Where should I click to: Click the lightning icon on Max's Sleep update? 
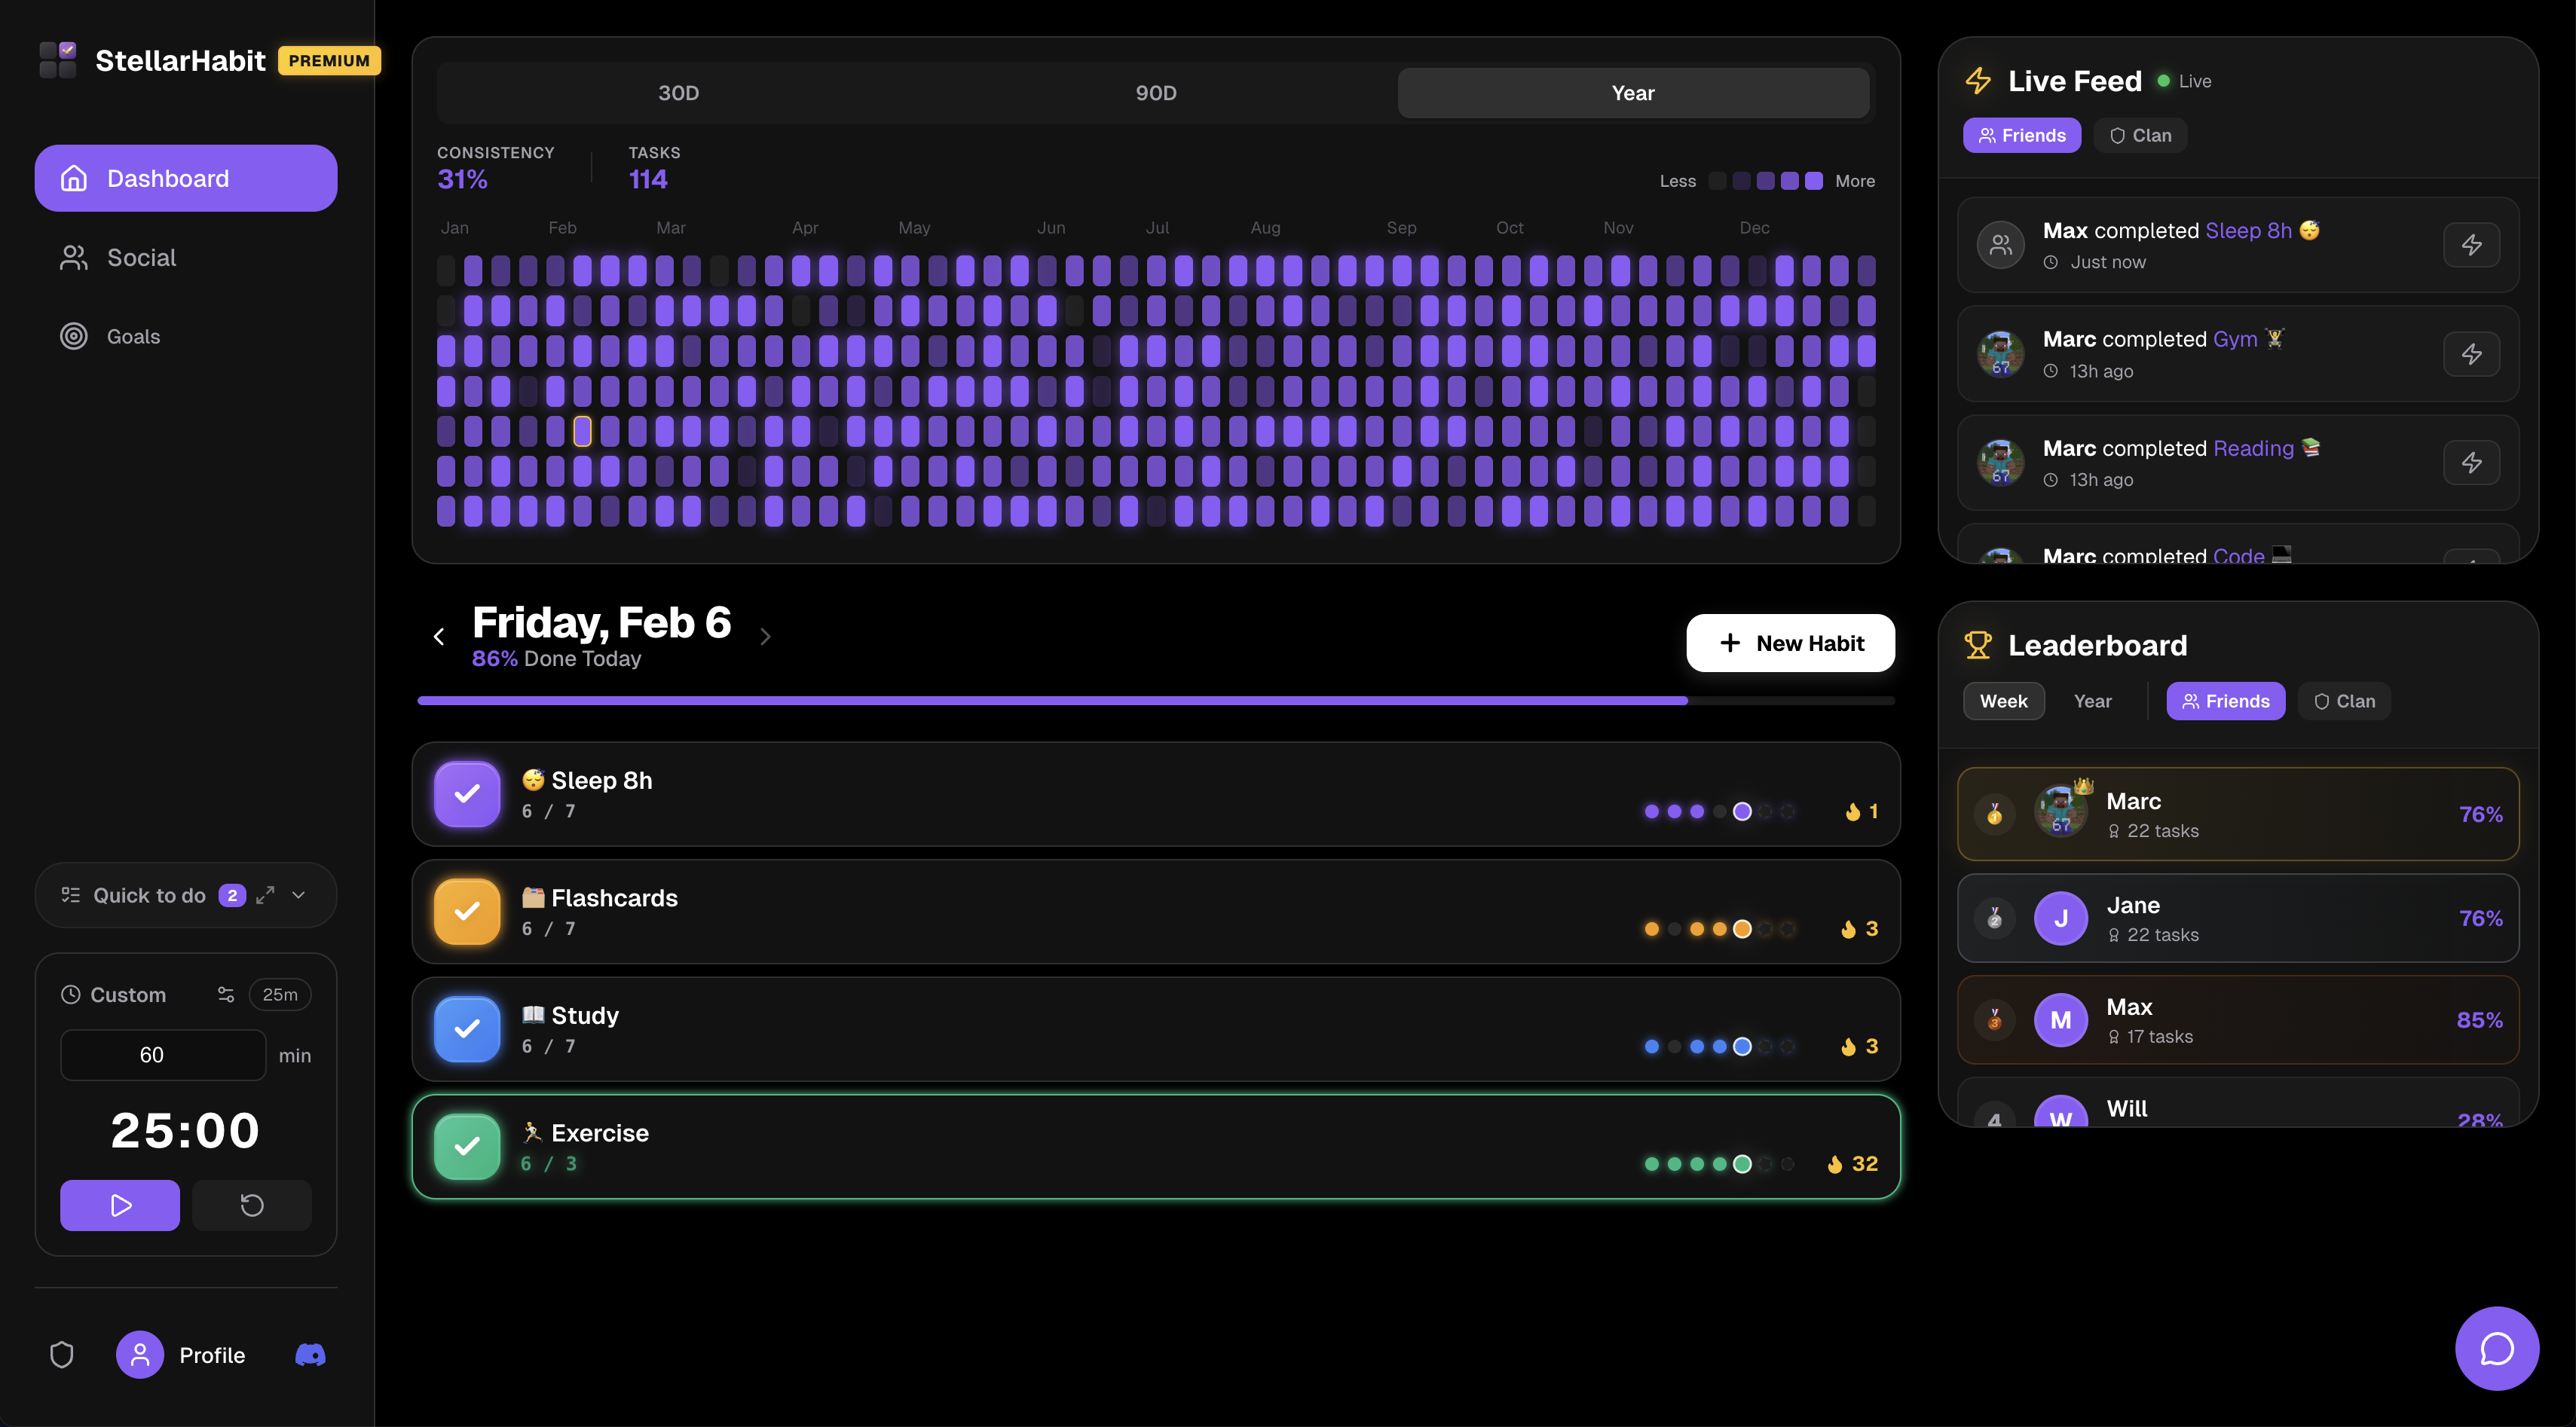pos(2471,244)
